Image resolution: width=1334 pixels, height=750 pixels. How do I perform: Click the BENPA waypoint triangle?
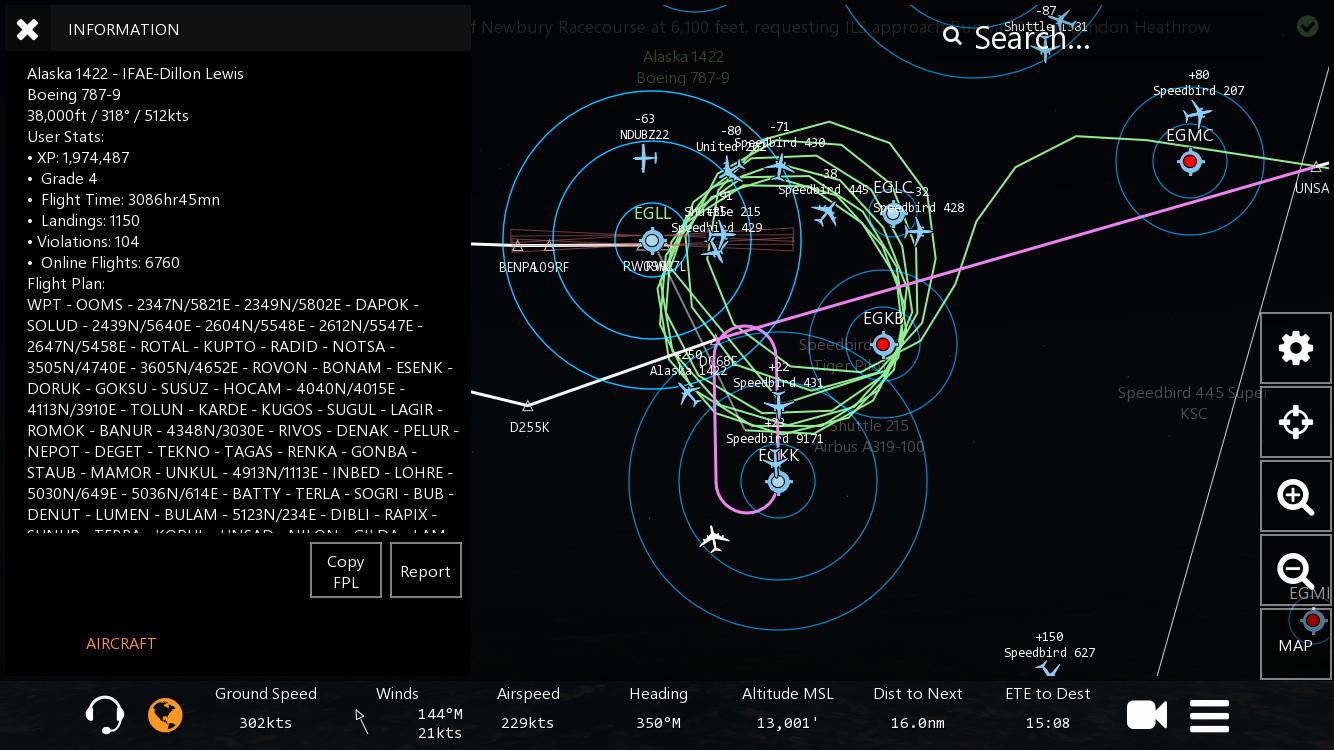coord(517,245)
